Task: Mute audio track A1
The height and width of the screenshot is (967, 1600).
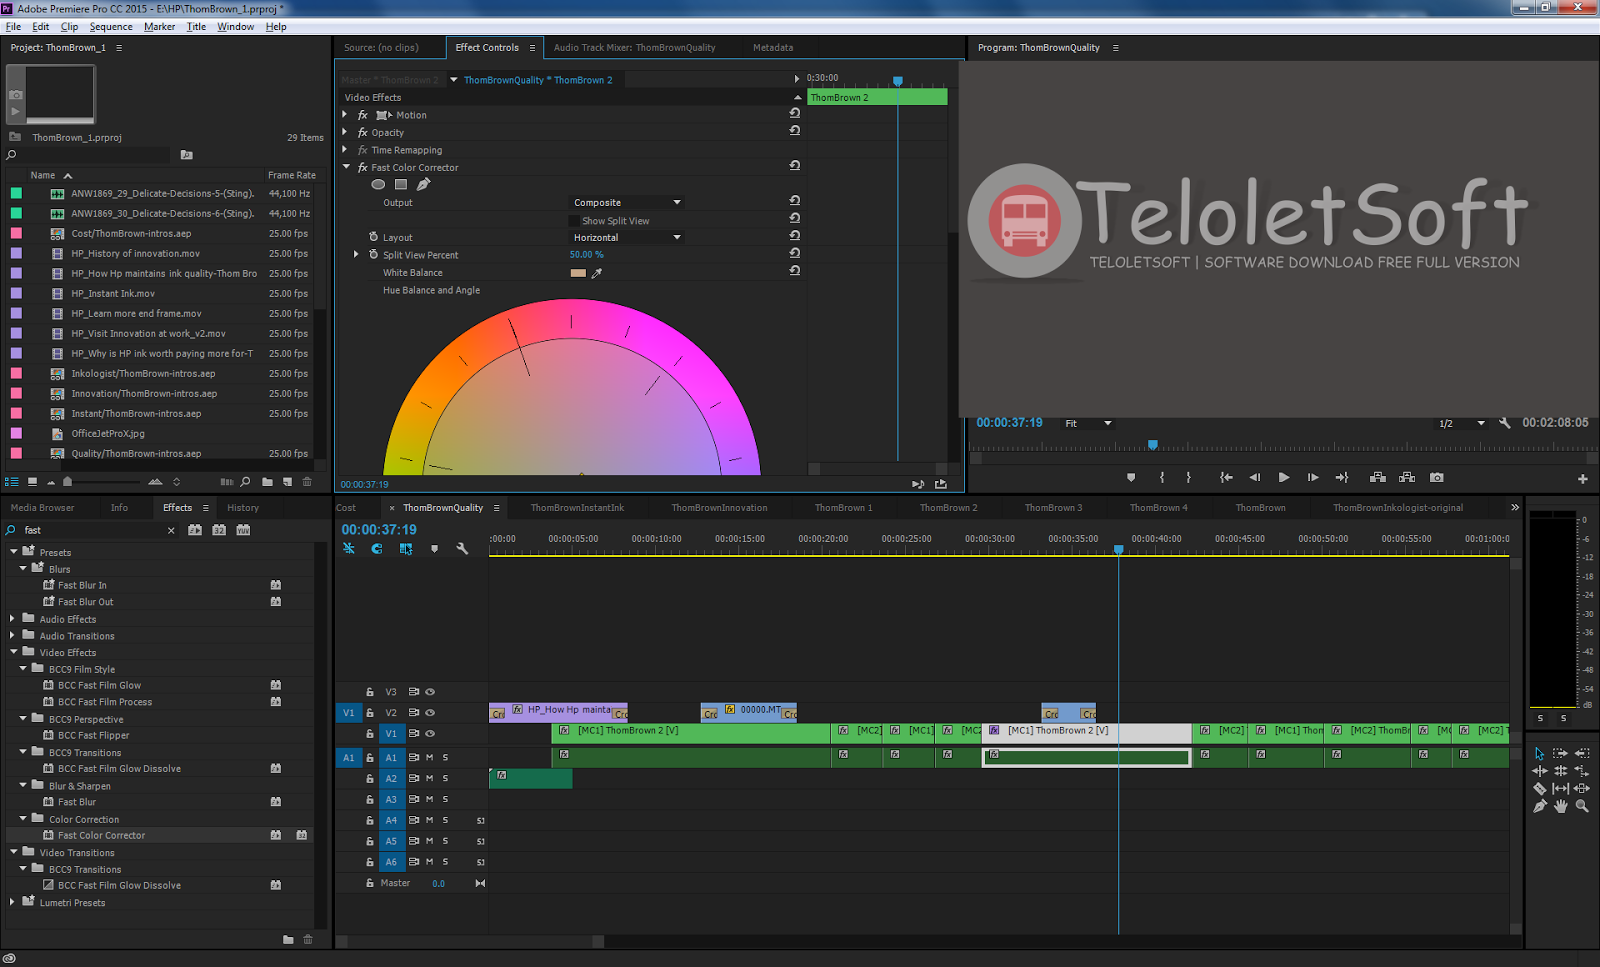Action: (430, 758)
